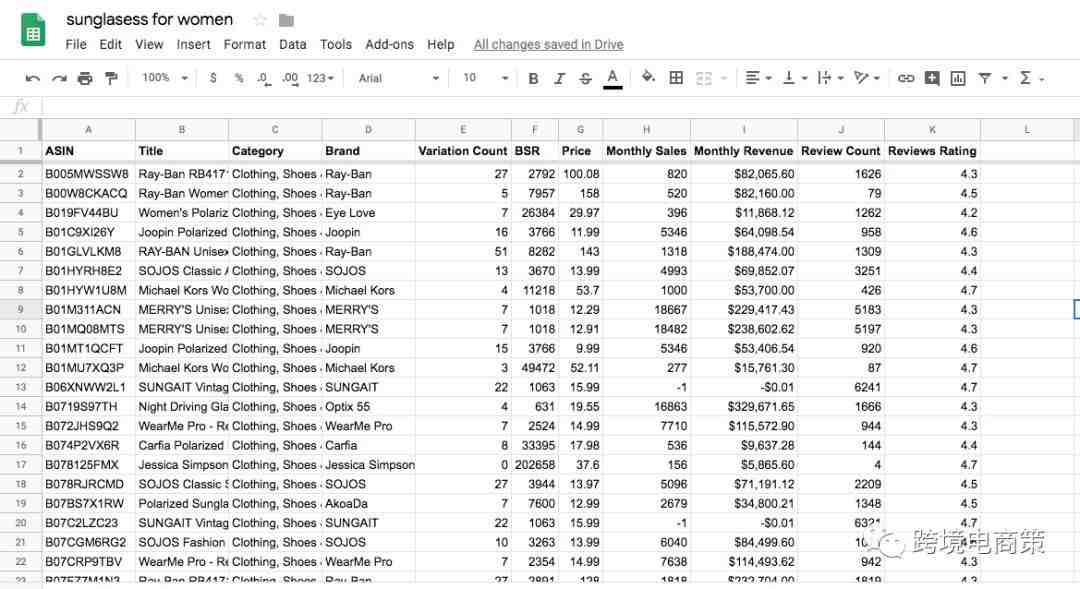Select row 9 header

pyautogui.click(x=21, y=309)
